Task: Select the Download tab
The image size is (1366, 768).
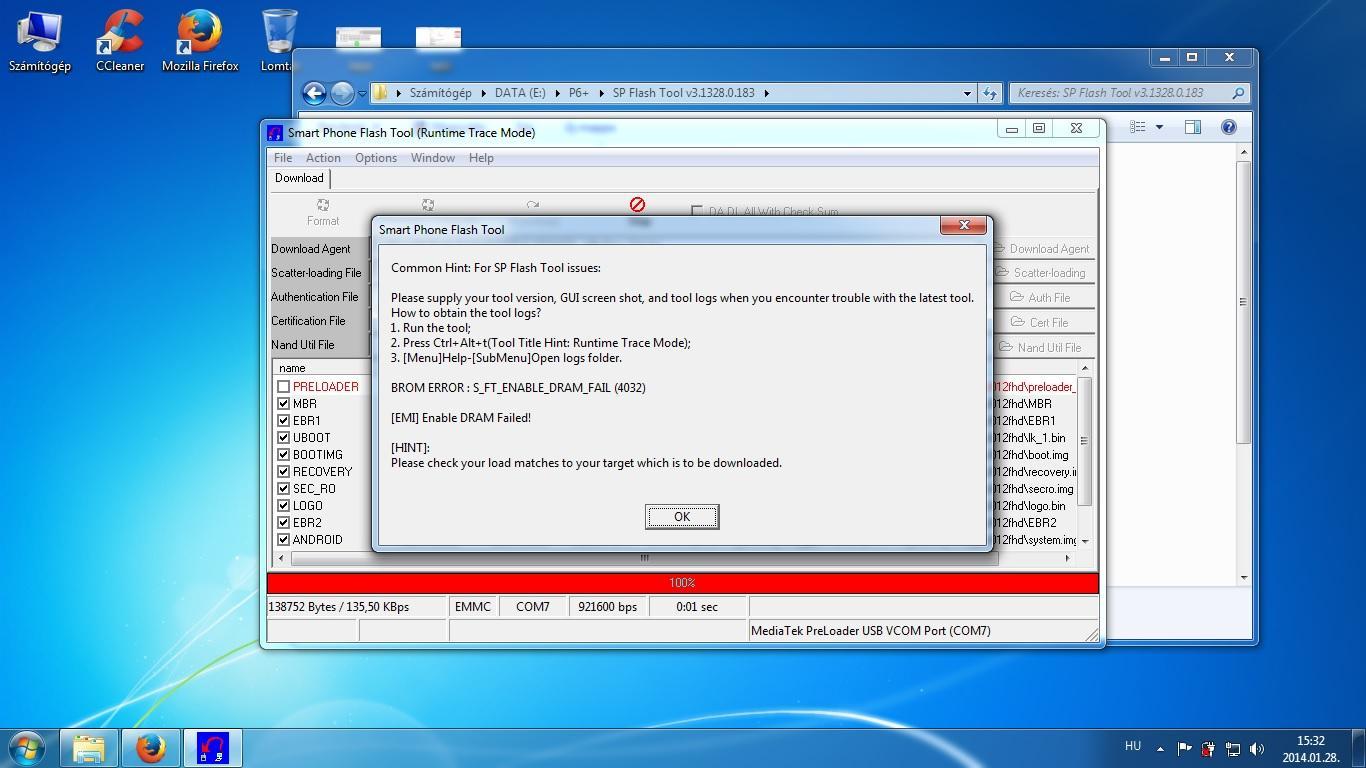Action: (299, 178)
